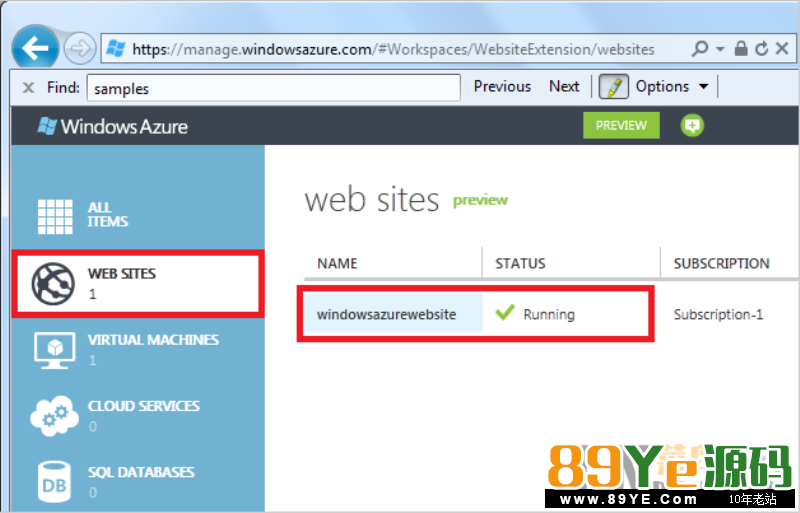
Task: Click the green feedback chat icon
Action: click(x=692, y=125)
